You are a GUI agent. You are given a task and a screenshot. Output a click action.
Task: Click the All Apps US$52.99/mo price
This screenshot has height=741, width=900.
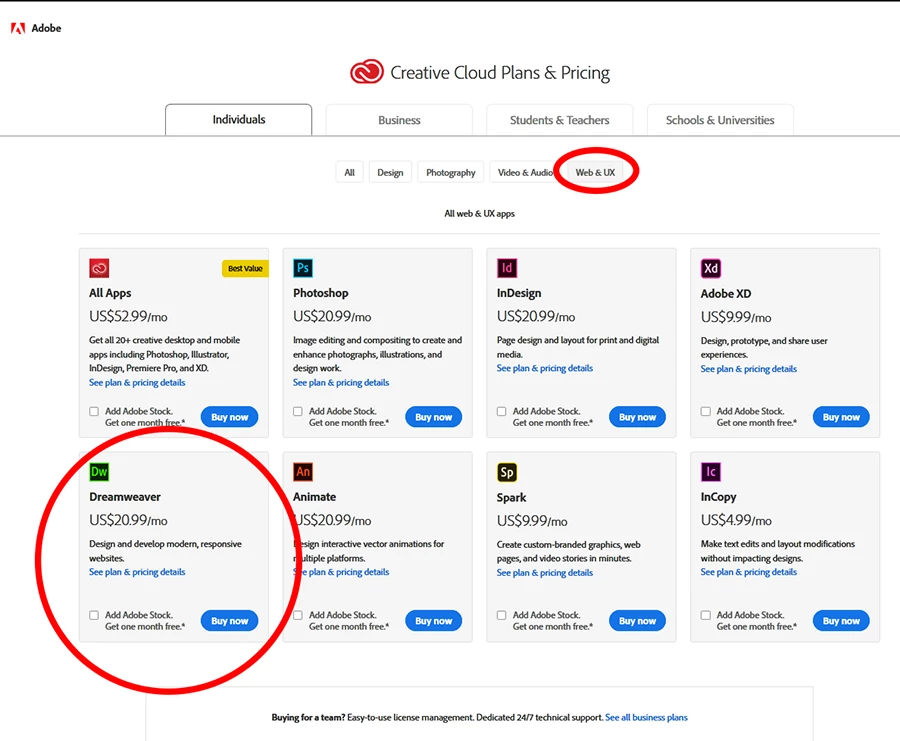(x=129, y=316)
